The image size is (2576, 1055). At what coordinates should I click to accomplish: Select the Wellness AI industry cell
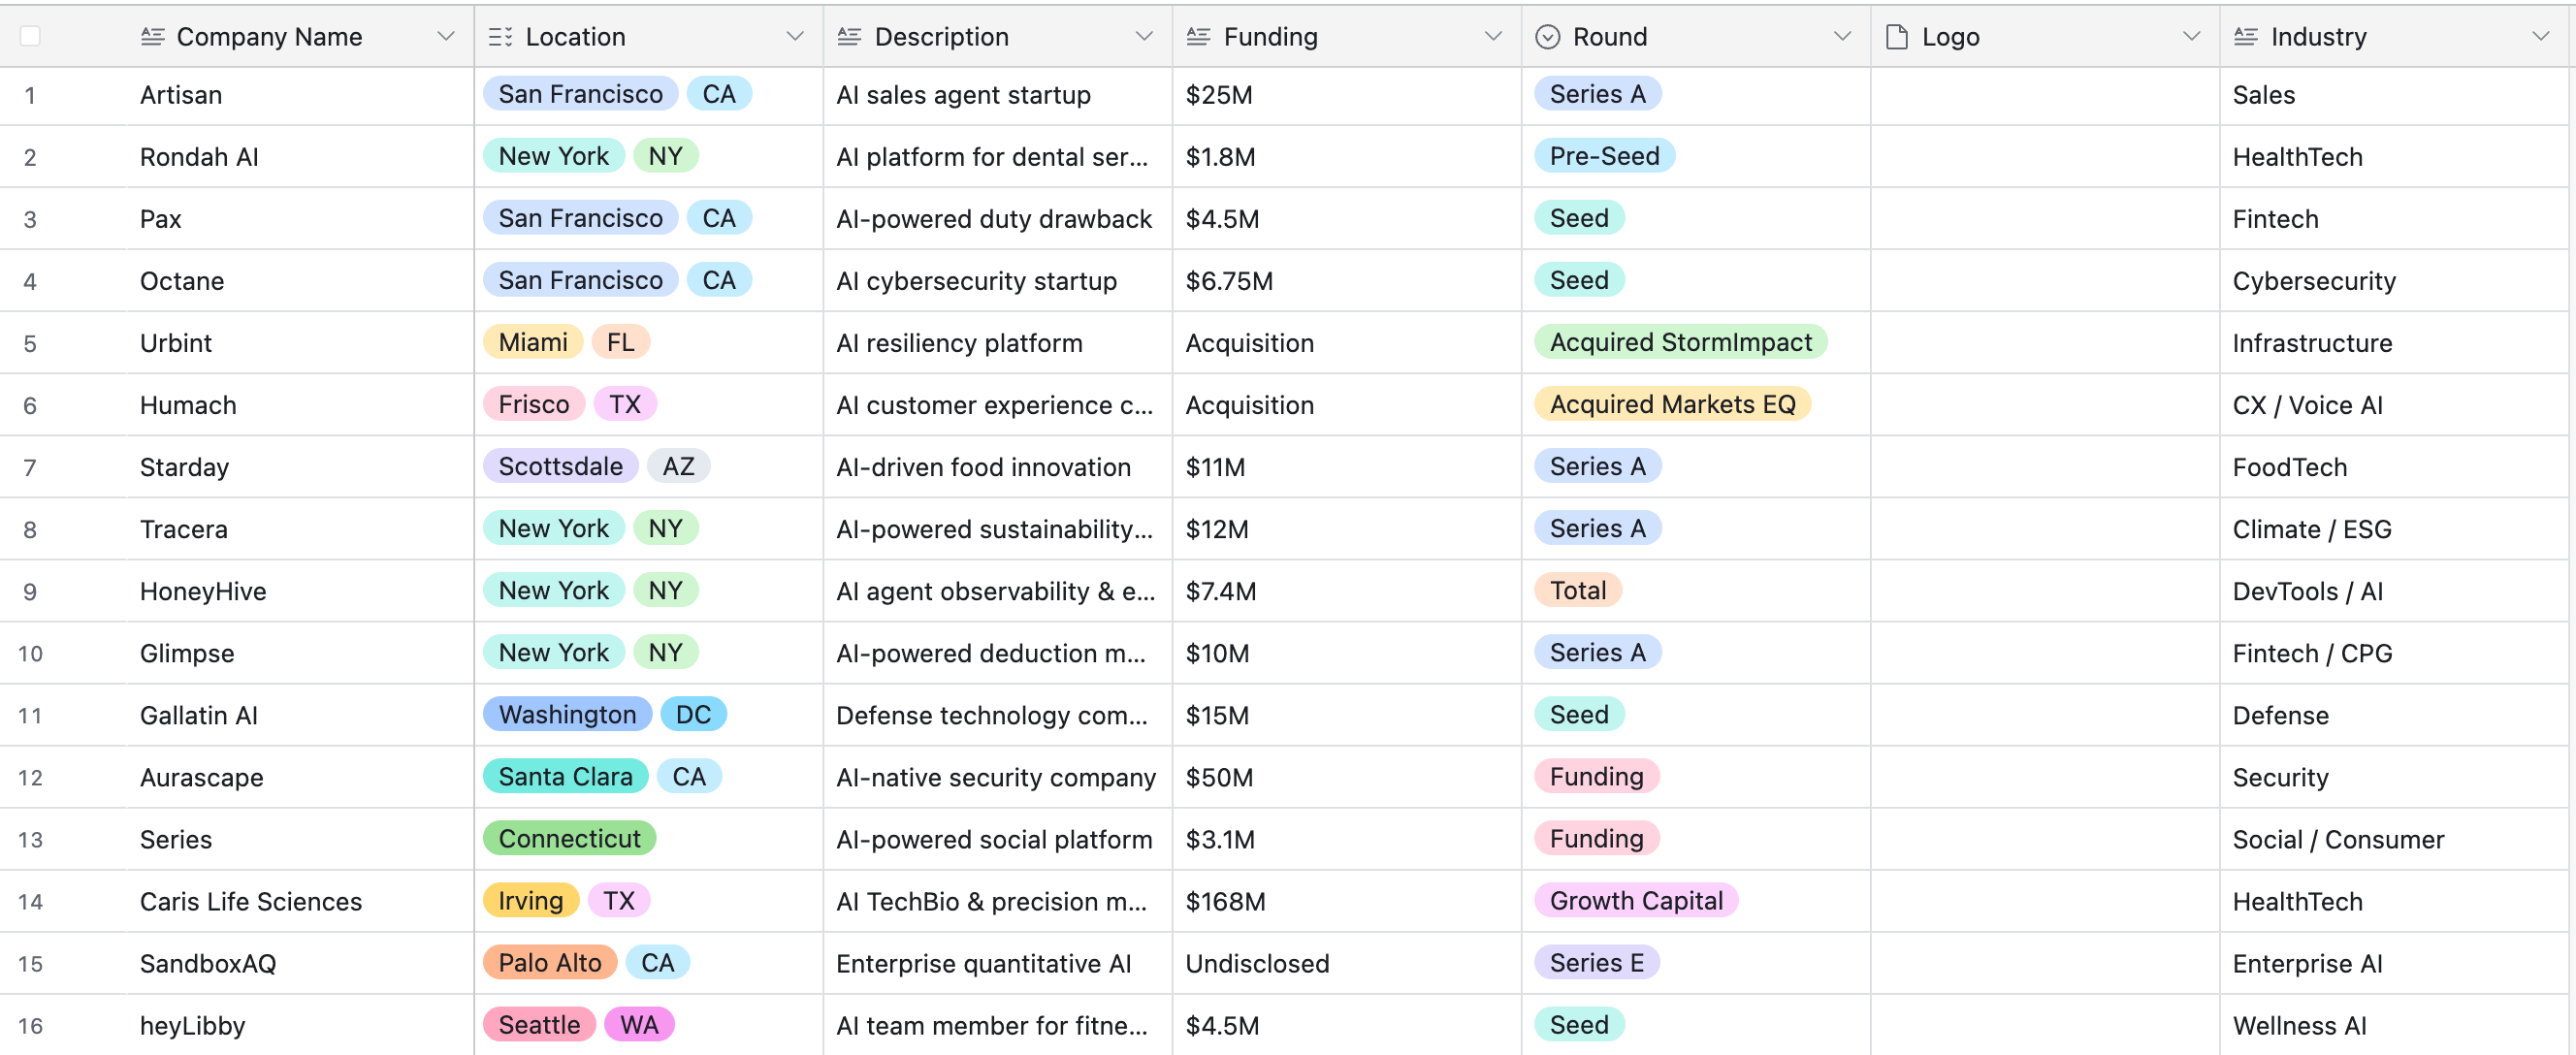2394,1025
